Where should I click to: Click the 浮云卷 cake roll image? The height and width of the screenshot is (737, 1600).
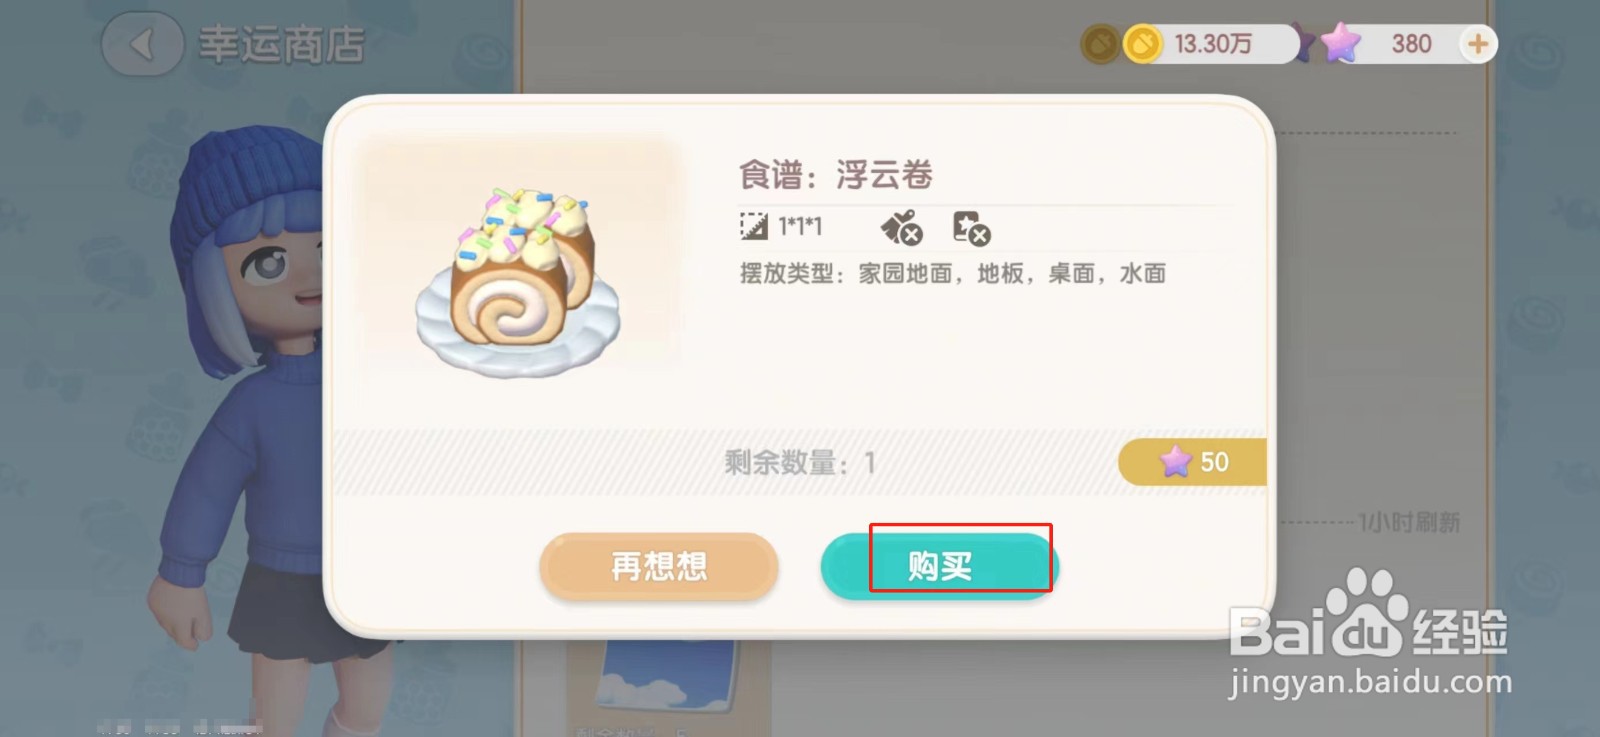click(x=518, y=282)
